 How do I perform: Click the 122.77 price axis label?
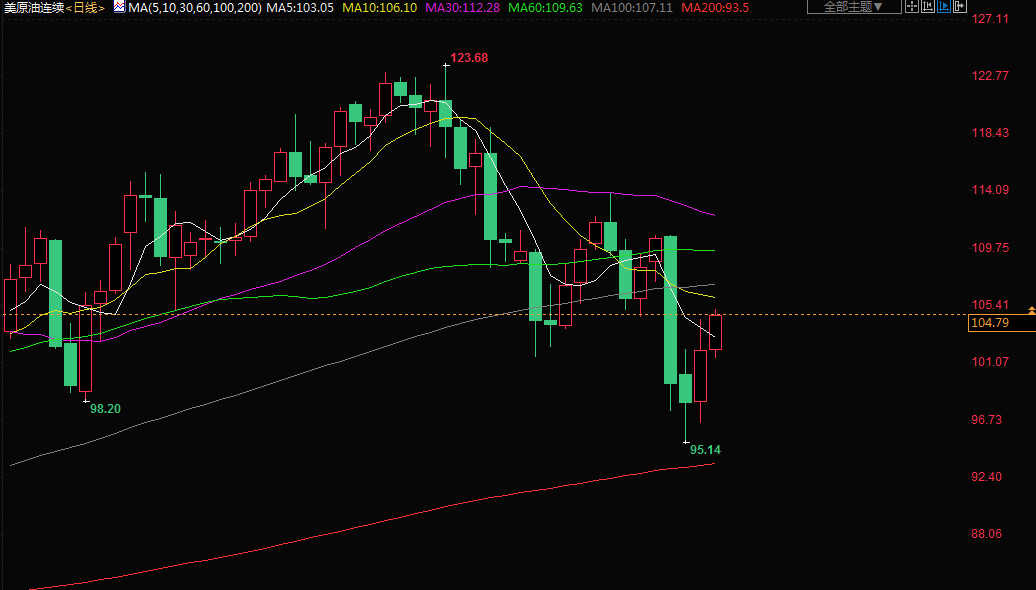pyautogui.click(x=990, y=76)
